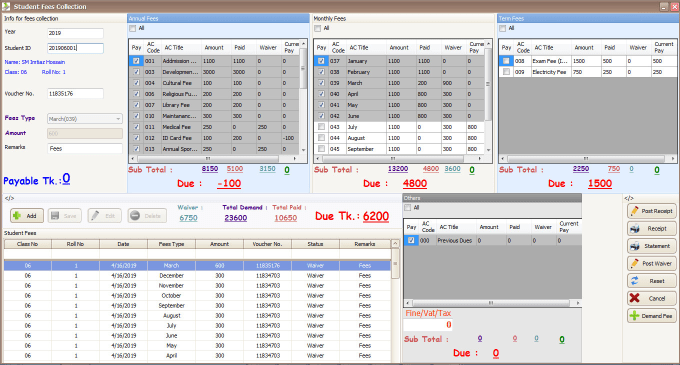
Task: Toggle Pay checkbox for January row 037
Action: tap(321, 61)
